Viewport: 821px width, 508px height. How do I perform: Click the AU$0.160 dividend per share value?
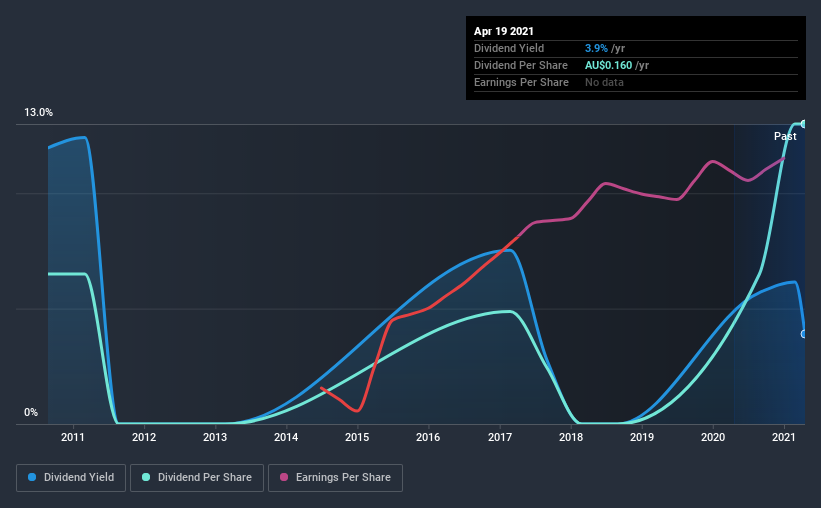[x=608, y=65]
